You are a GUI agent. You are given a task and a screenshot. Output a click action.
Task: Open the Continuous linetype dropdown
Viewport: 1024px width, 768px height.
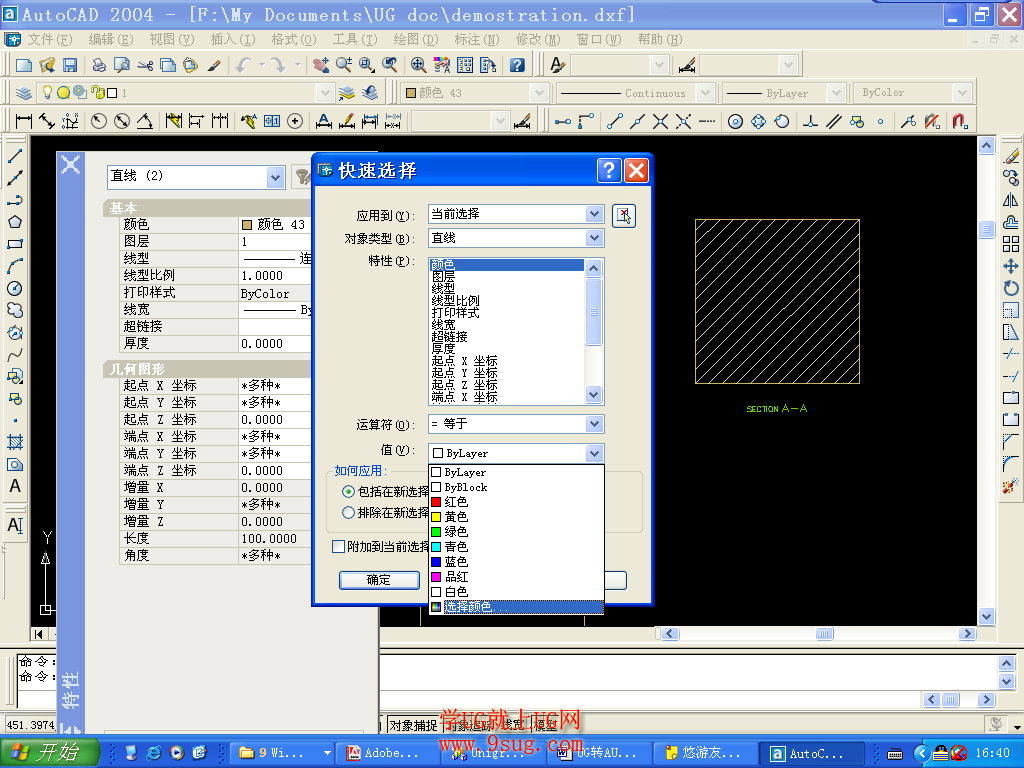point(705,93)
